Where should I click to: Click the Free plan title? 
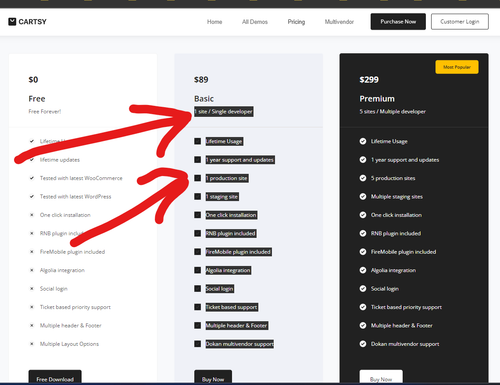[x=37, y=99]
